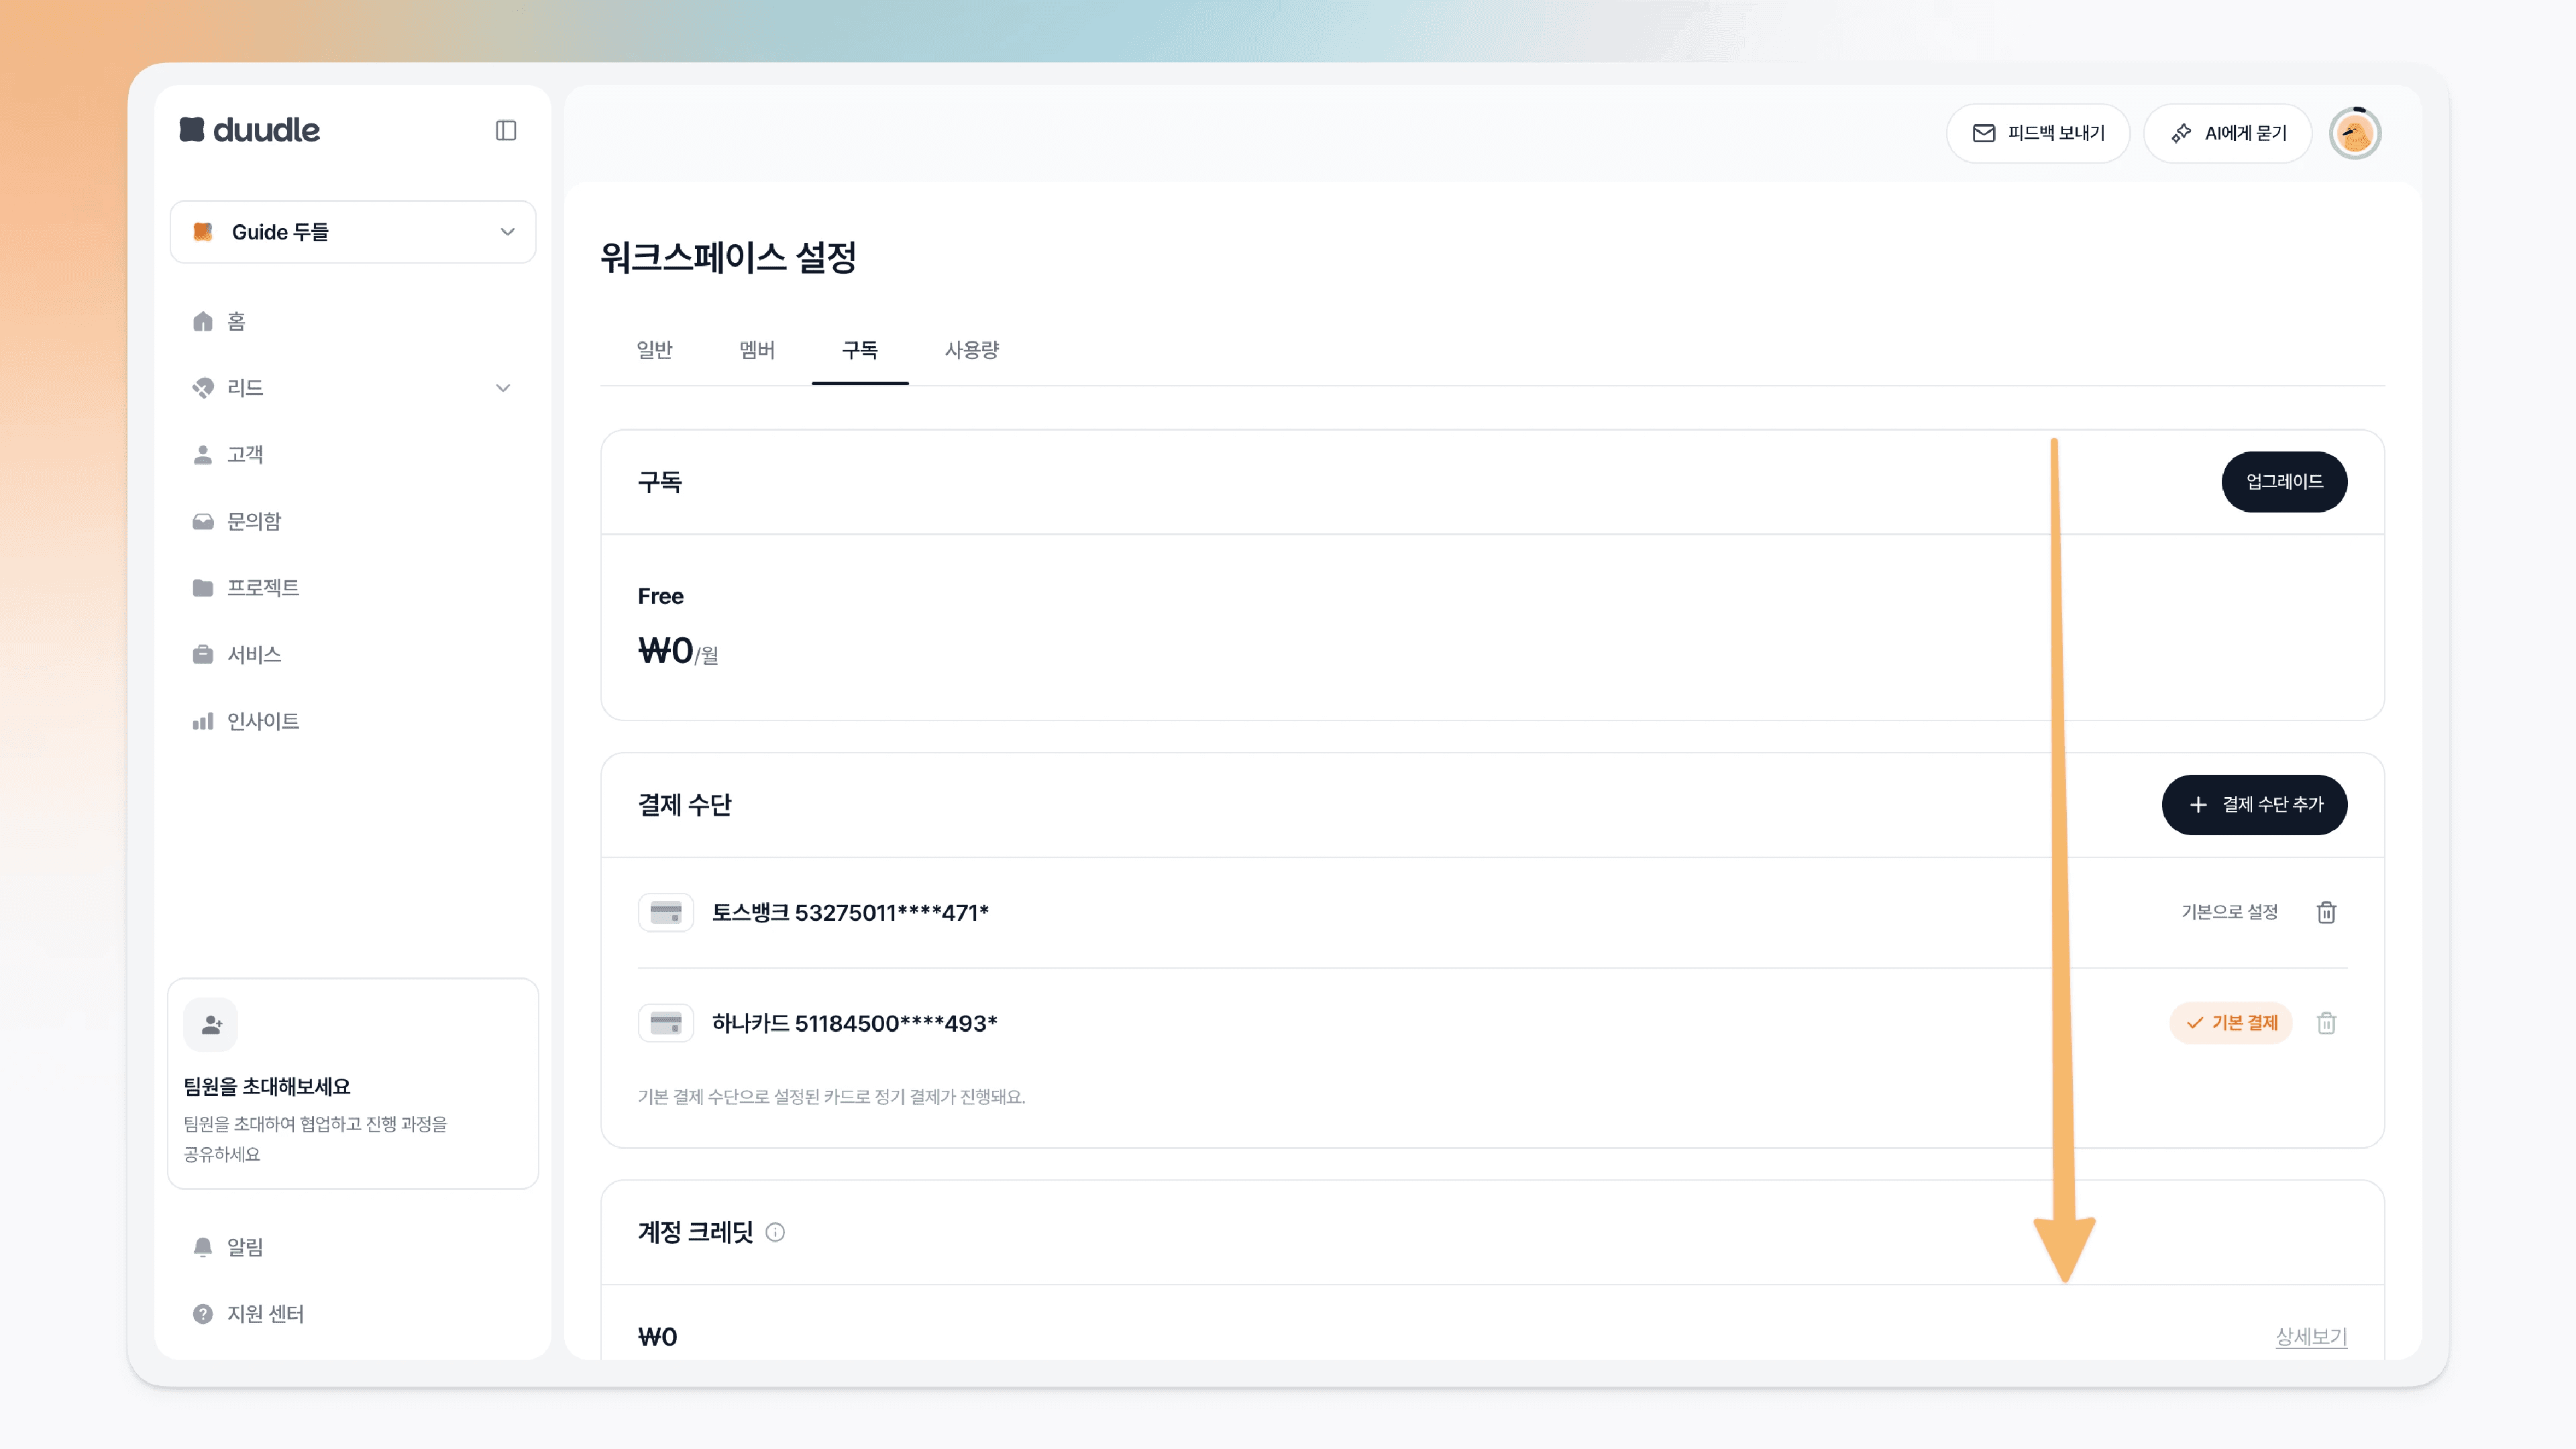The width and height of the screenshot is (2576, 1449).
Task: Click the plus icon in 결제 수단 추가
Action: pos(2198,805)
